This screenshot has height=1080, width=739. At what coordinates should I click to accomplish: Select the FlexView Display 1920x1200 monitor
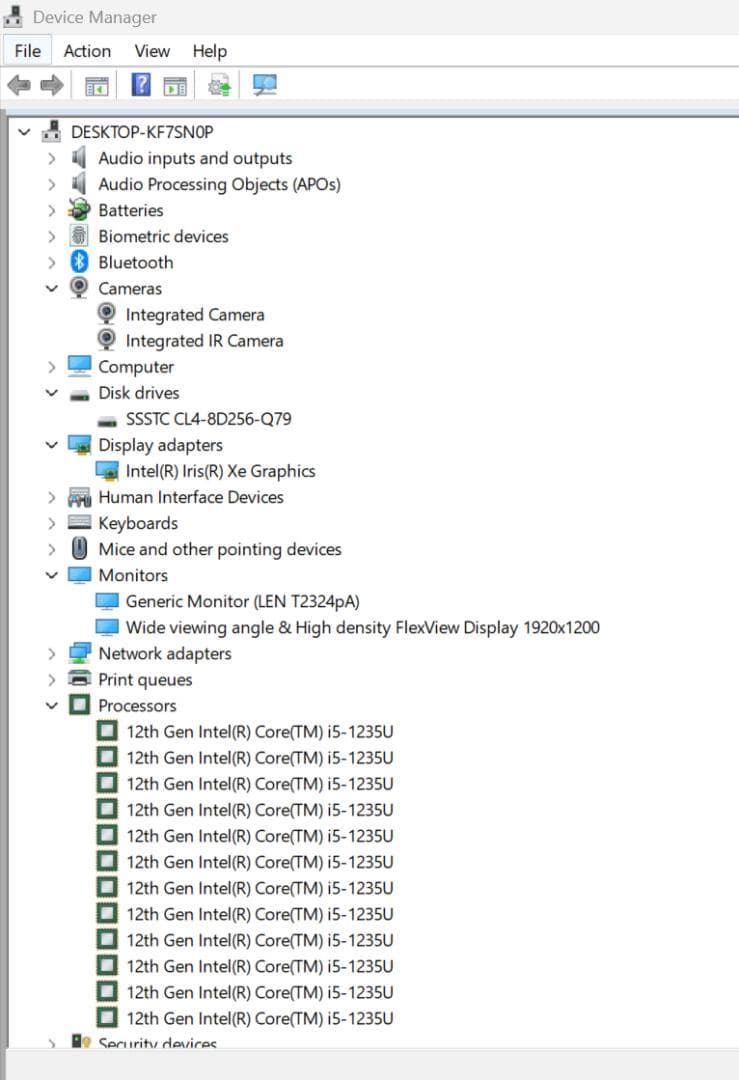(x=362, y=627)
